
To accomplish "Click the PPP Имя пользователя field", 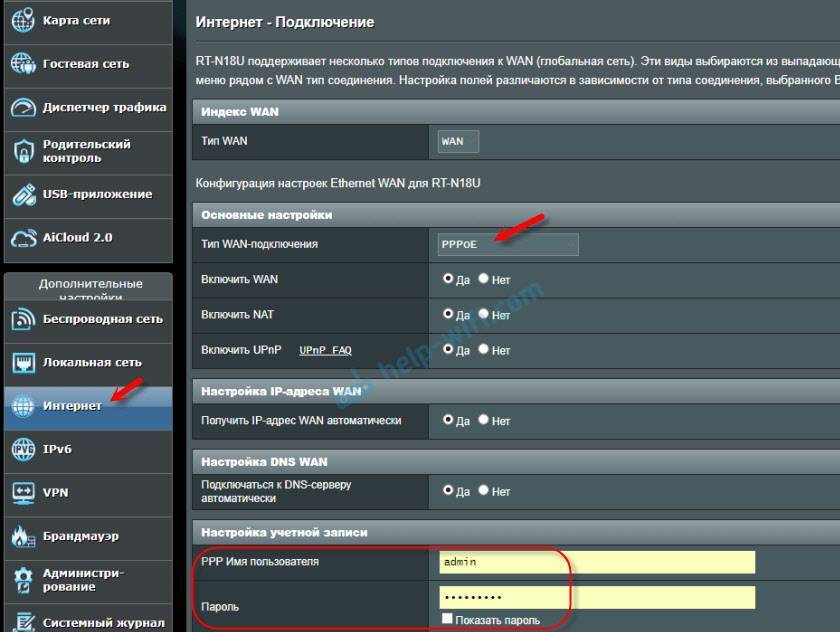I will click(597, 562).
